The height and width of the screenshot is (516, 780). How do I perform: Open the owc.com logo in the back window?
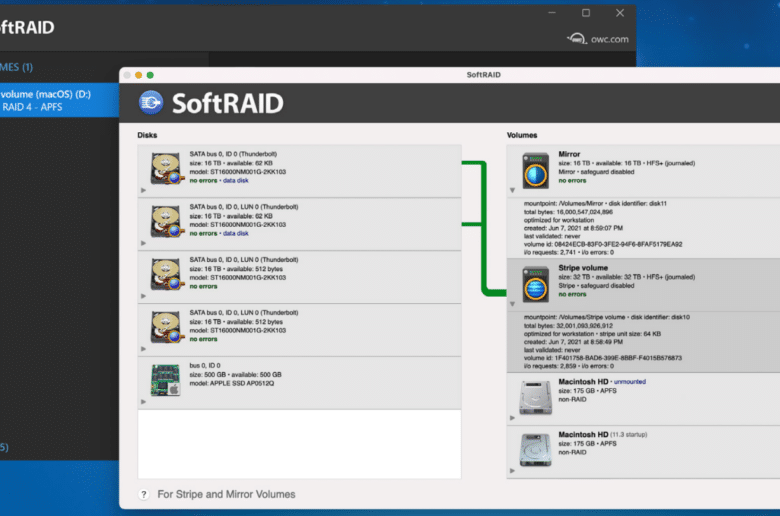click(597, 39)
